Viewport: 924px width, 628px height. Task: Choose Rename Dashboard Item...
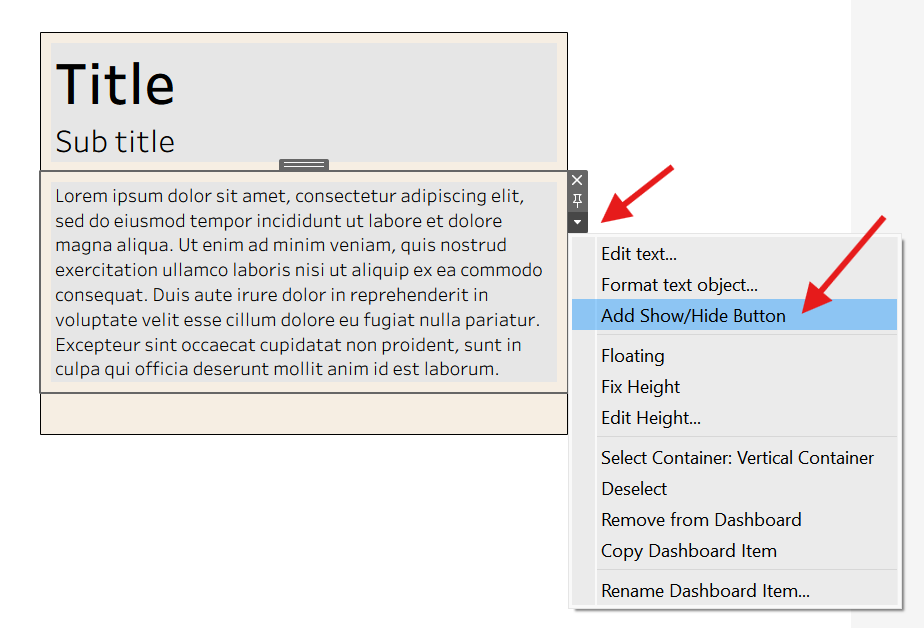click(705, 591)
